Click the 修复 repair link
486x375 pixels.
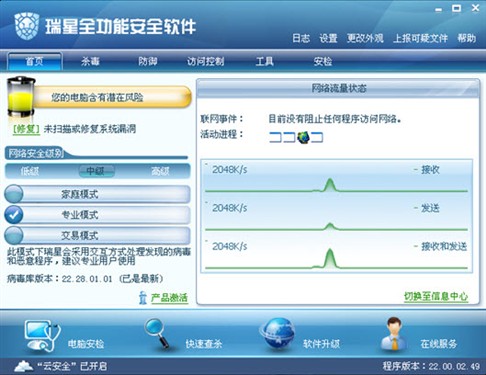26,129
